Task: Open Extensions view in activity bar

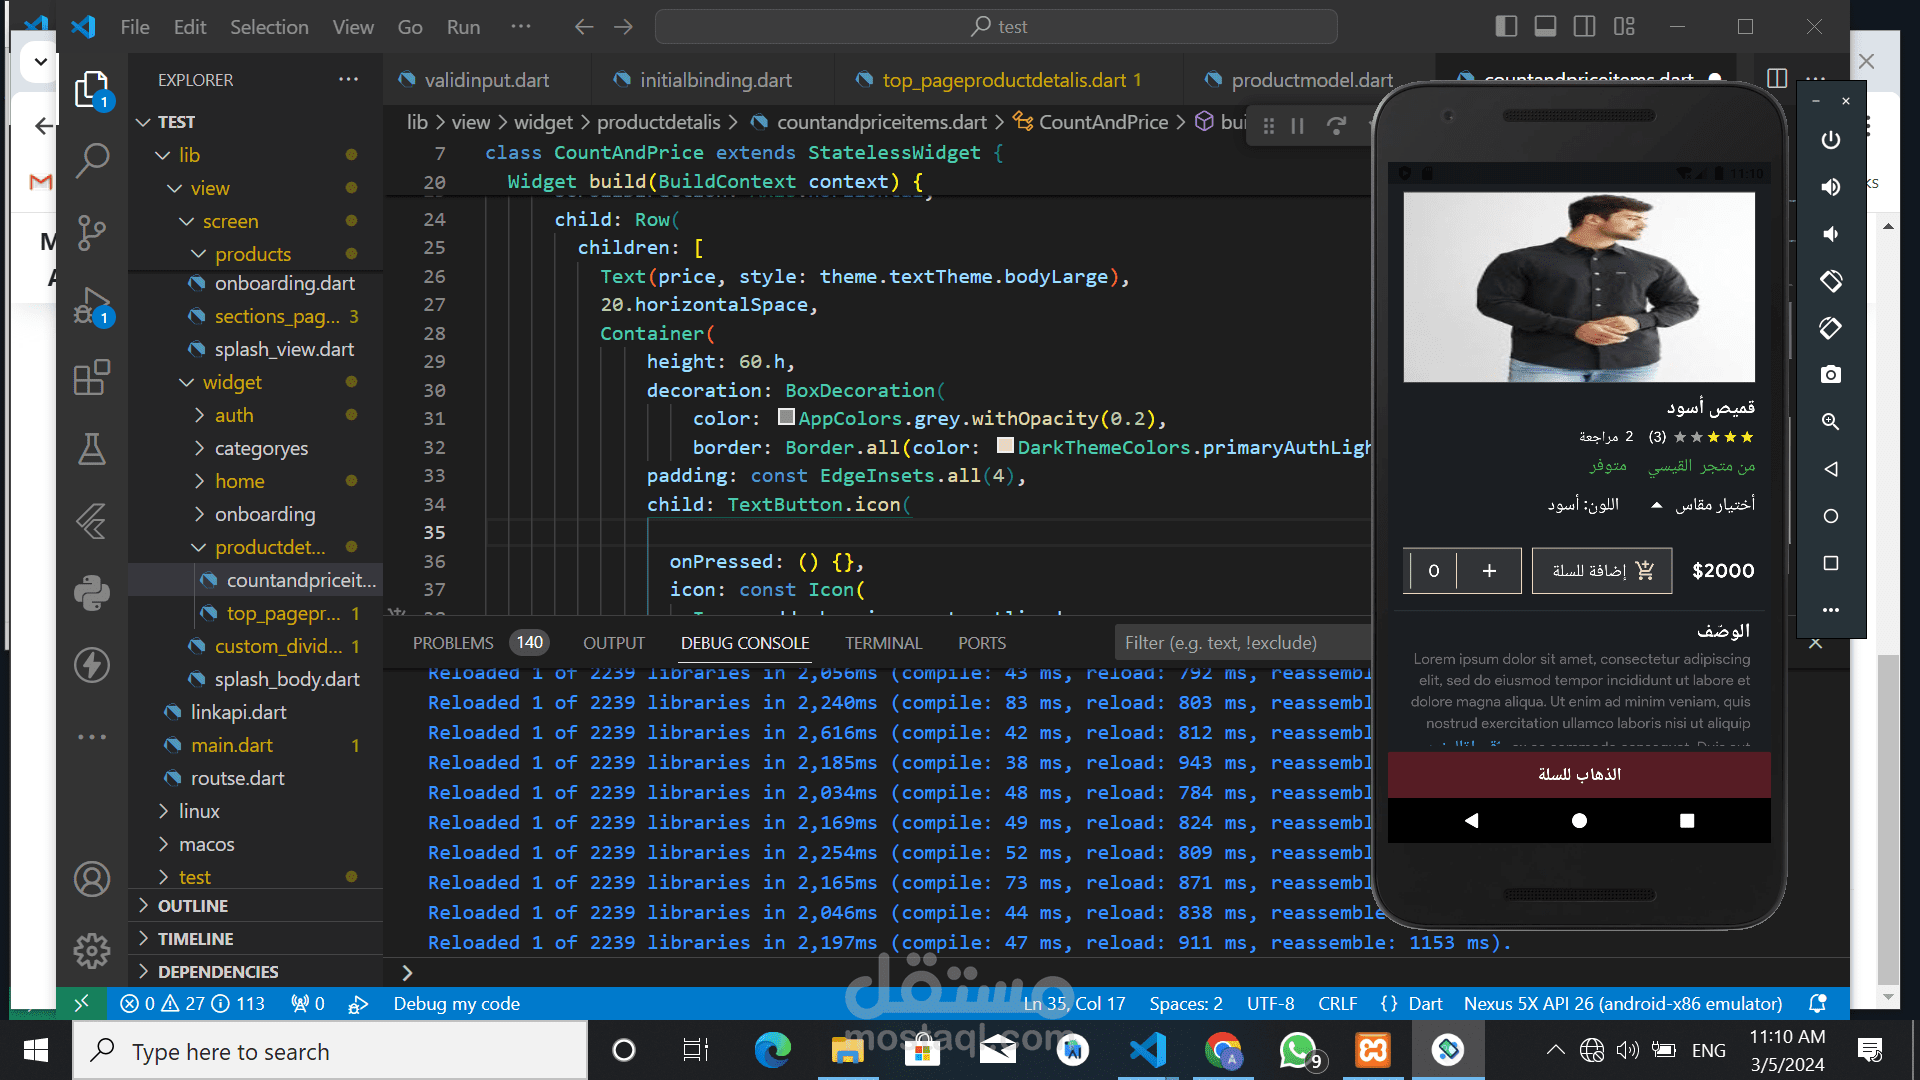Action: point(92,378)
